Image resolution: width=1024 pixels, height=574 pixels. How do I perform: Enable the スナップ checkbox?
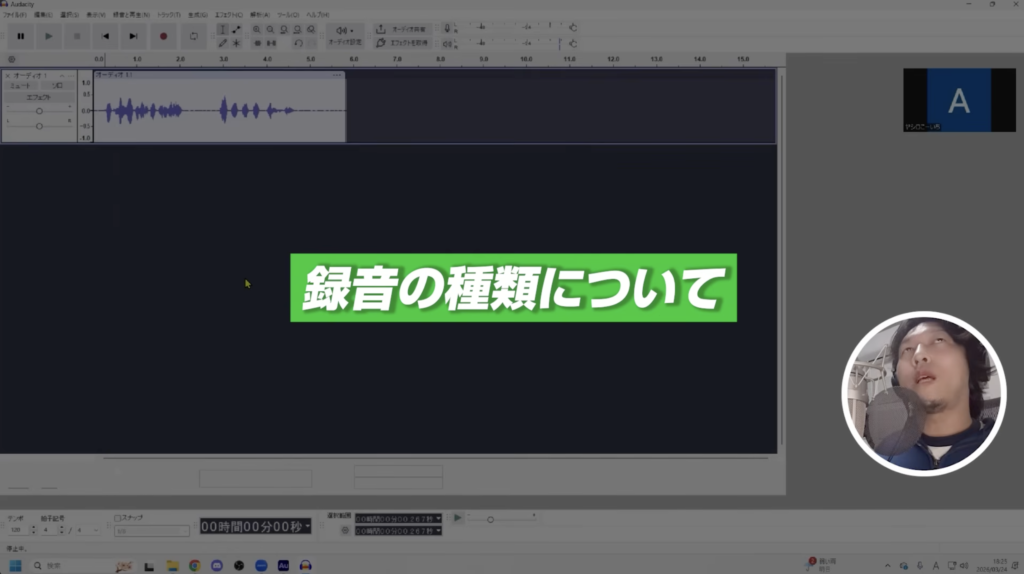[x=117, y=518]
